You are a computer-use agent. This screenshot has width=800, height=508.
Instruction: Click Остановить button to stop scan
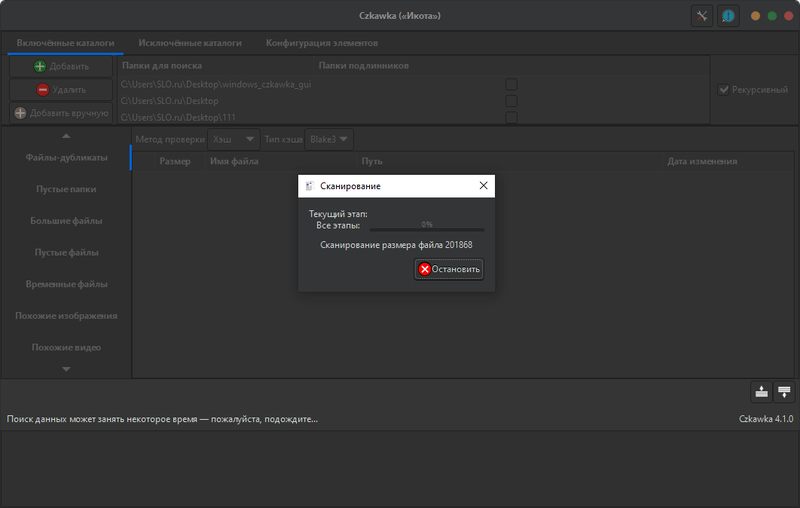pos(449,269)
